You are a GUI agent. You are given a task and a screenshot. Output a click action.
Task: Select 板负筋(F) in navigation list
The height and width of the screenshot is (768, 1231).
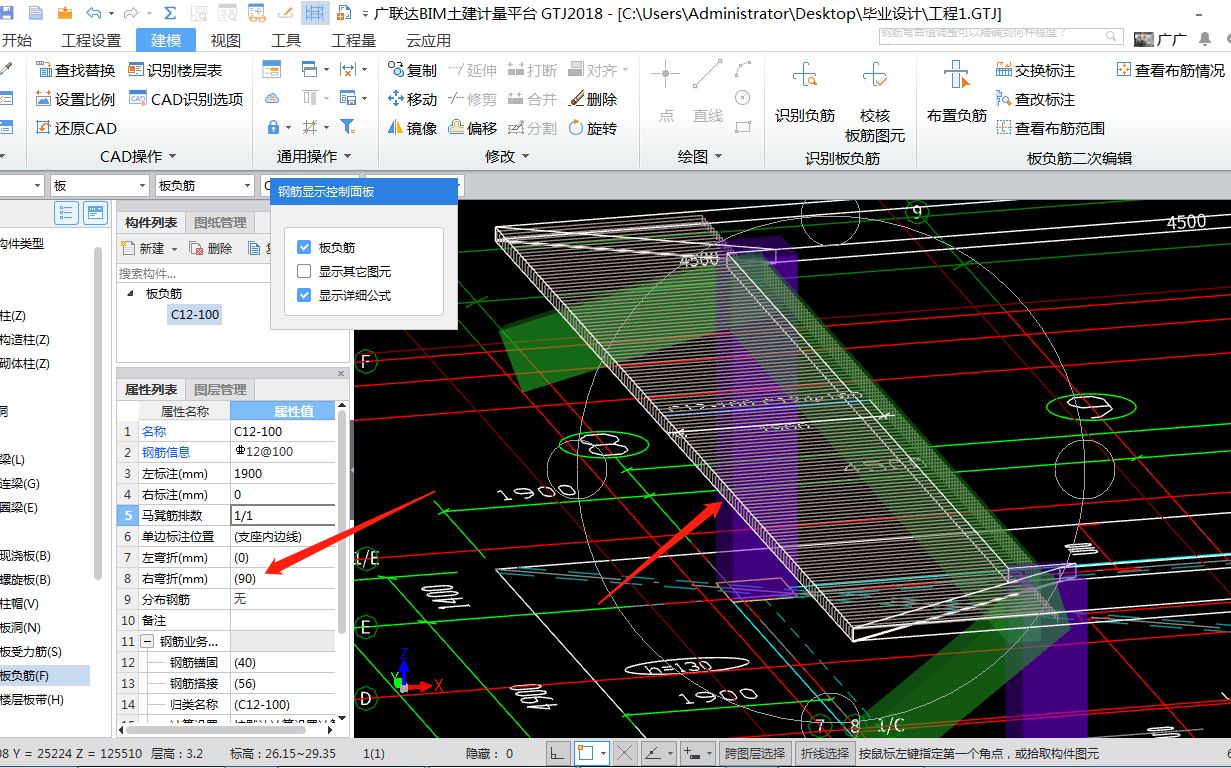tap(44, 676)
